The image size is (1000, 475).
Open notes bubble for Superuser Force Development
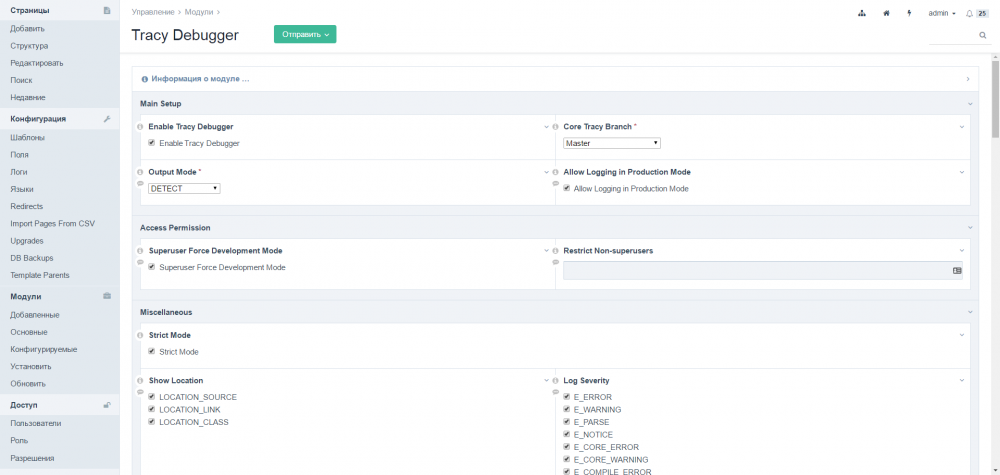click(140, 262)
